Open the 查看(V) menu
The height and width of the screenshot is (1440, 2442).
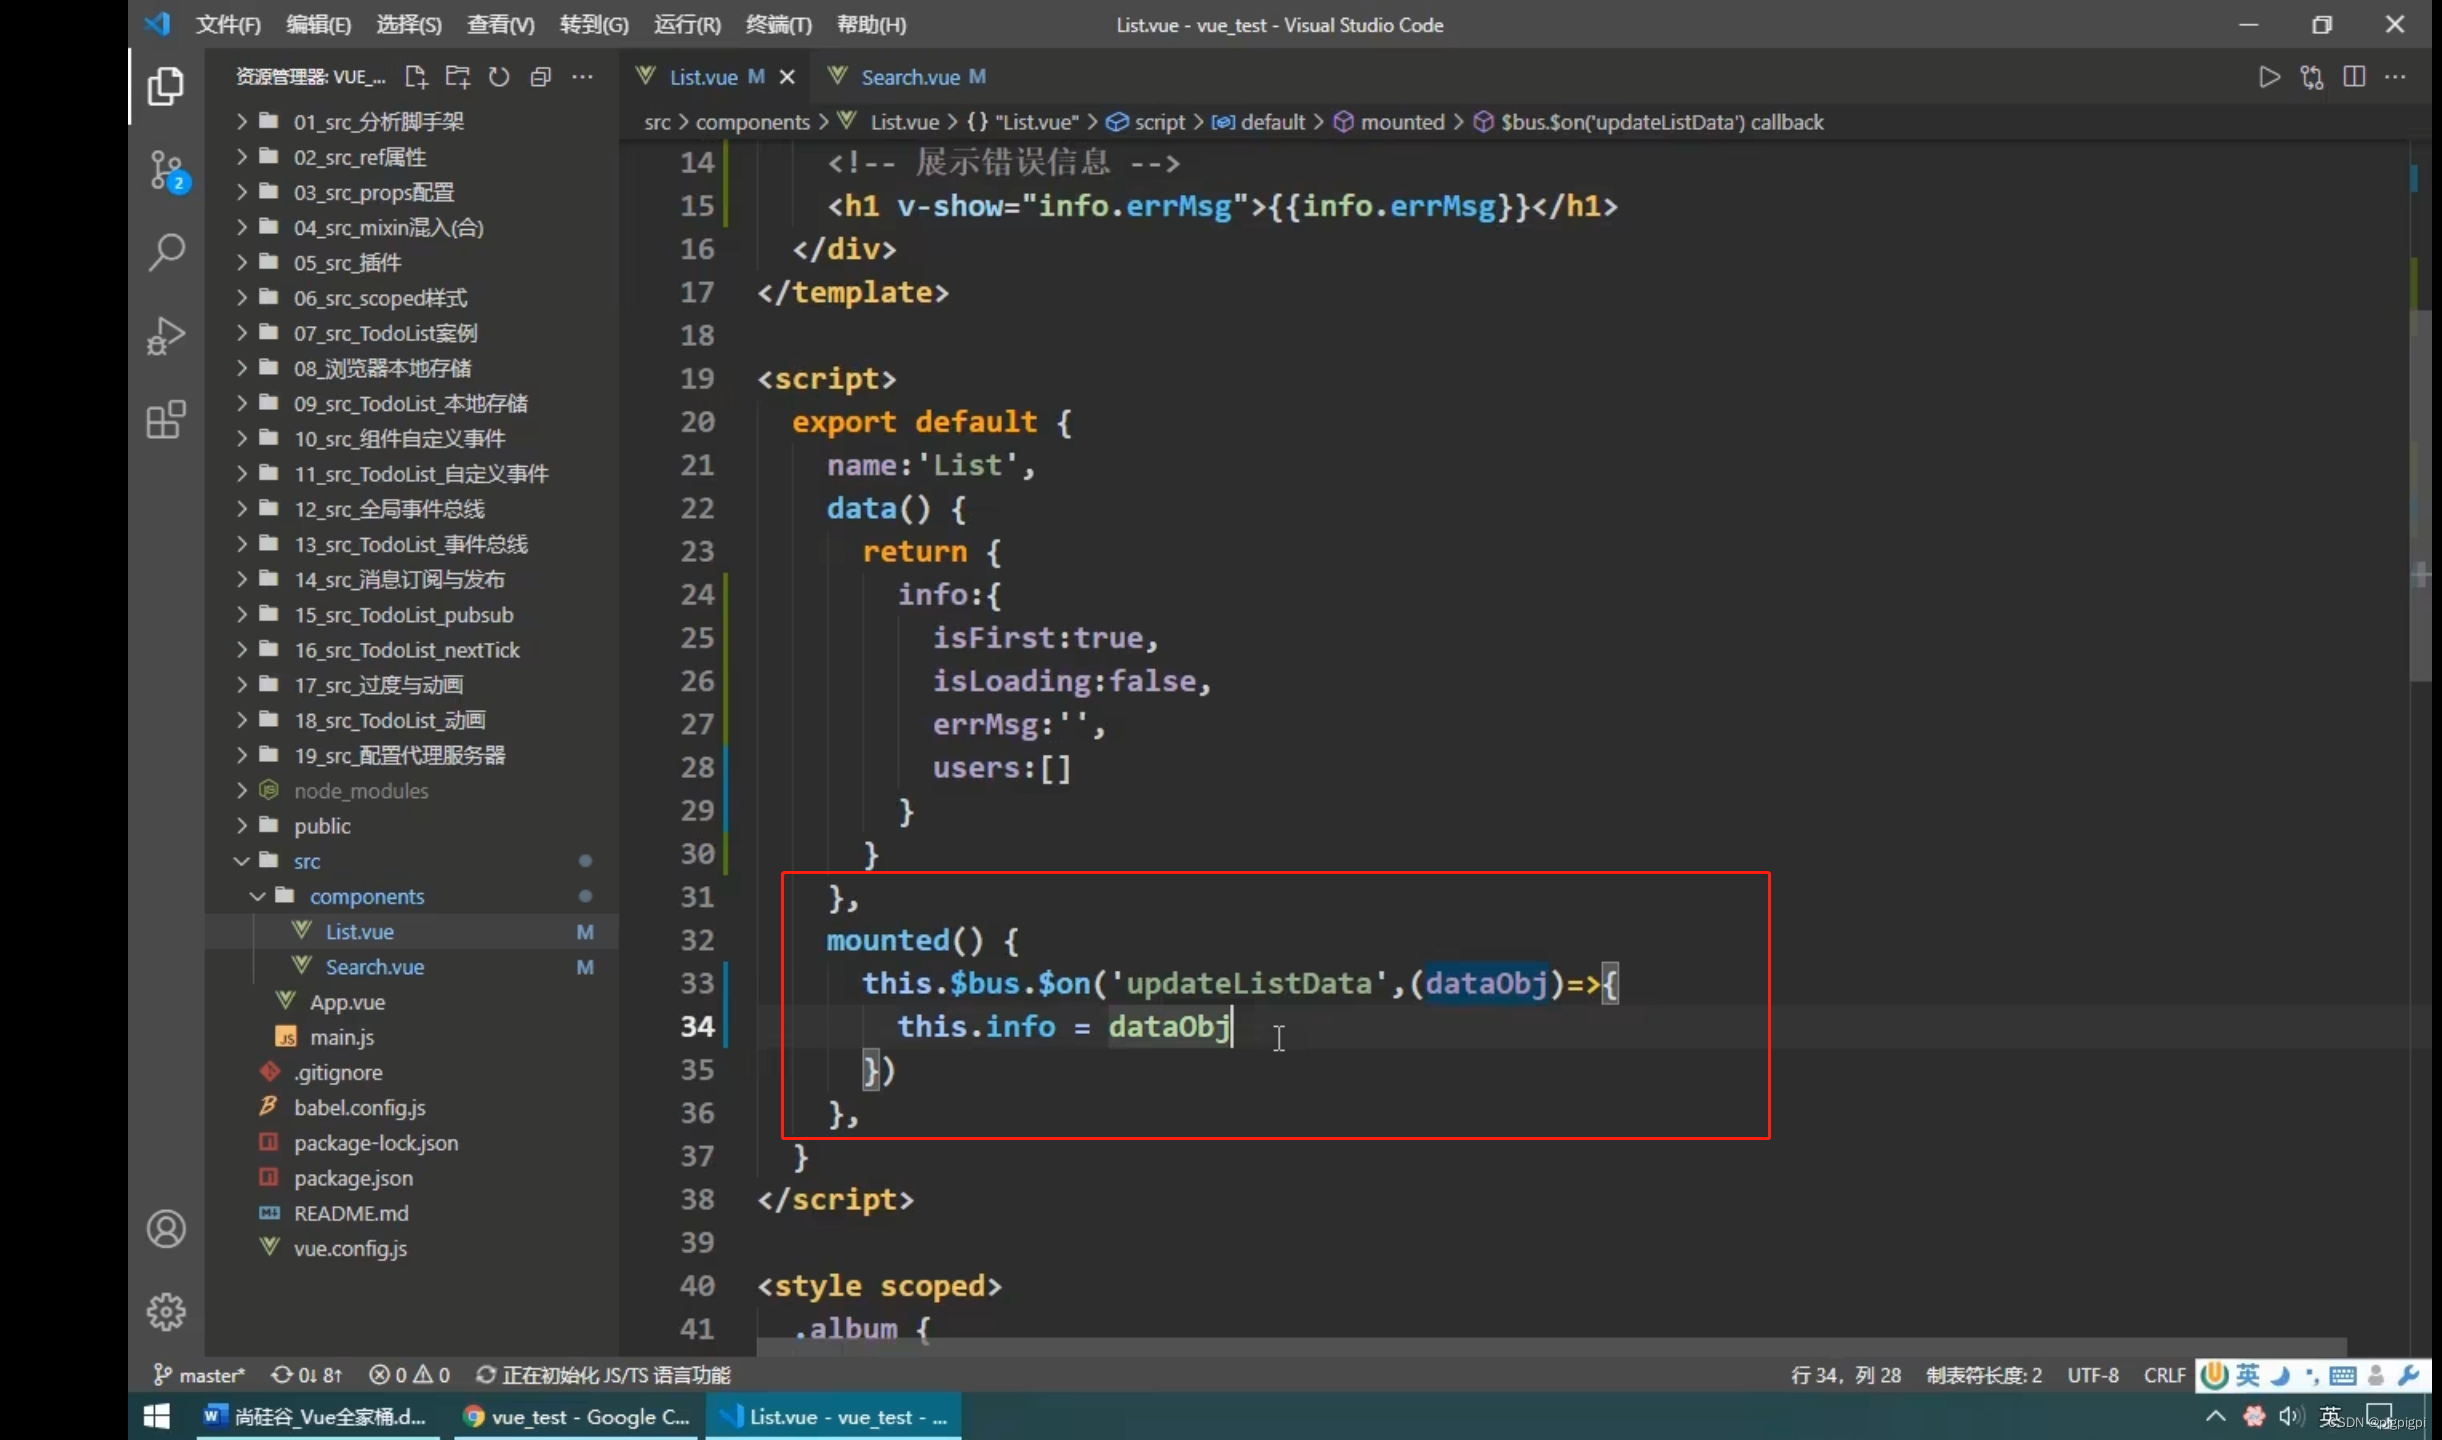coord(501,25)
